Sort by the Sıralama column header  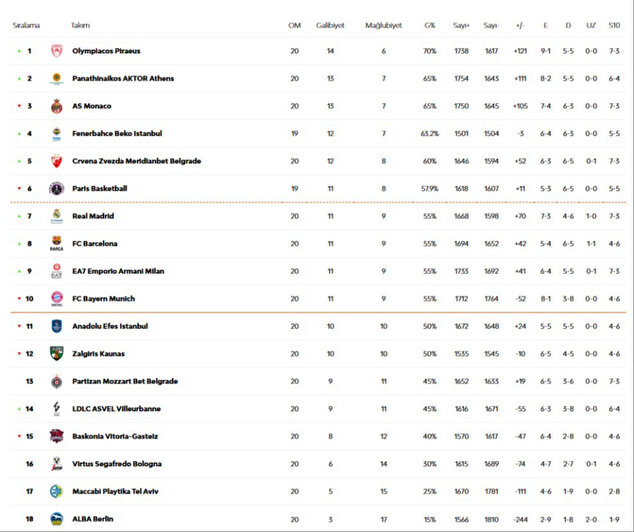coord(26,25)
